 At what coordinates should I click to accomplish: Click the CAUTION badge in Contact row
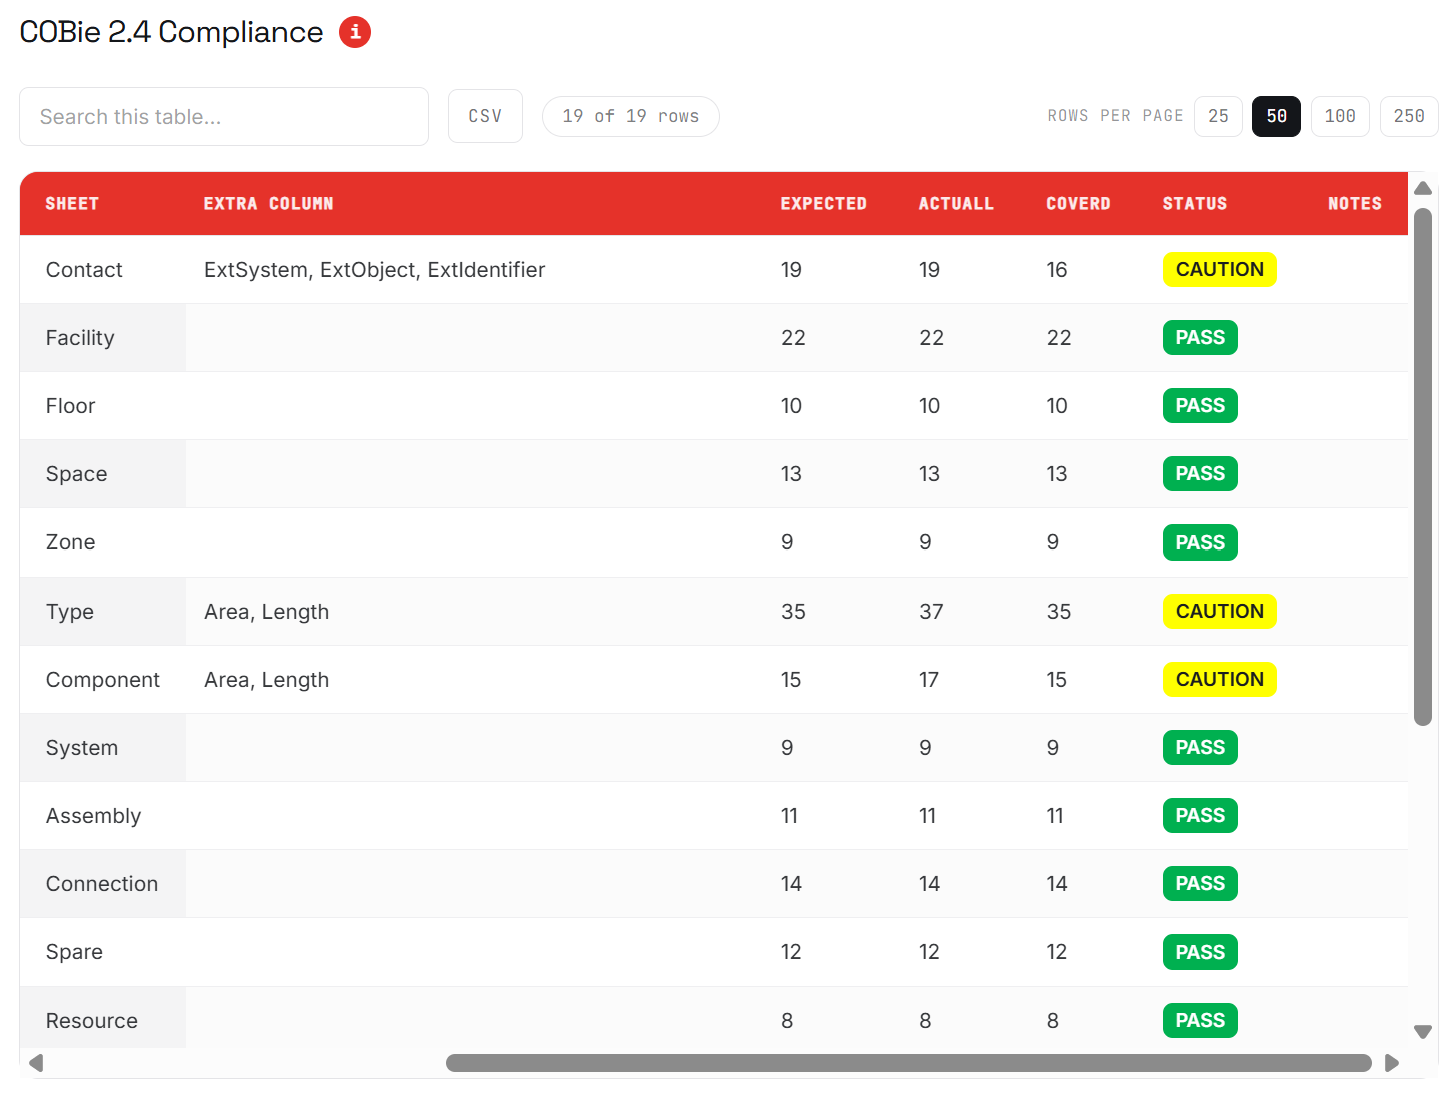1219,269
